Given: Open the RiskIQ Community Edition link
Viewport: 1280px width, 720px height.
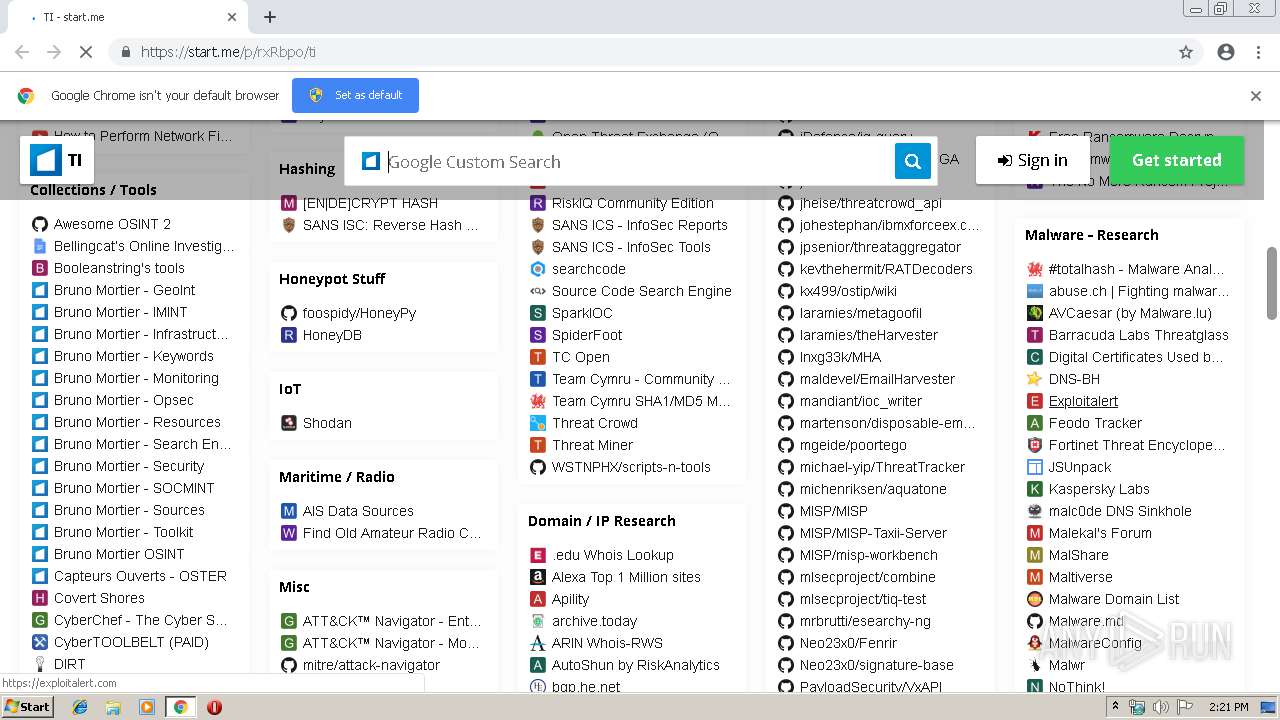Looking at the screenshot, I should click(x=632, y=203).
